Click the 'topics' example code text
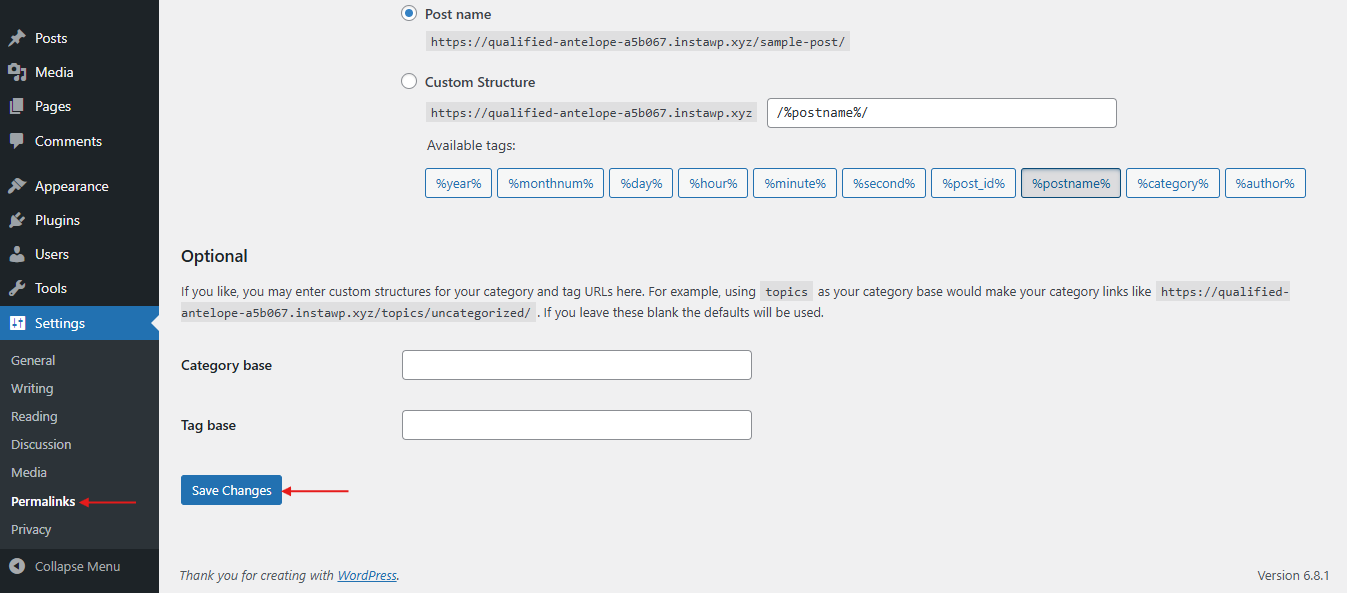 click(786, 292)
